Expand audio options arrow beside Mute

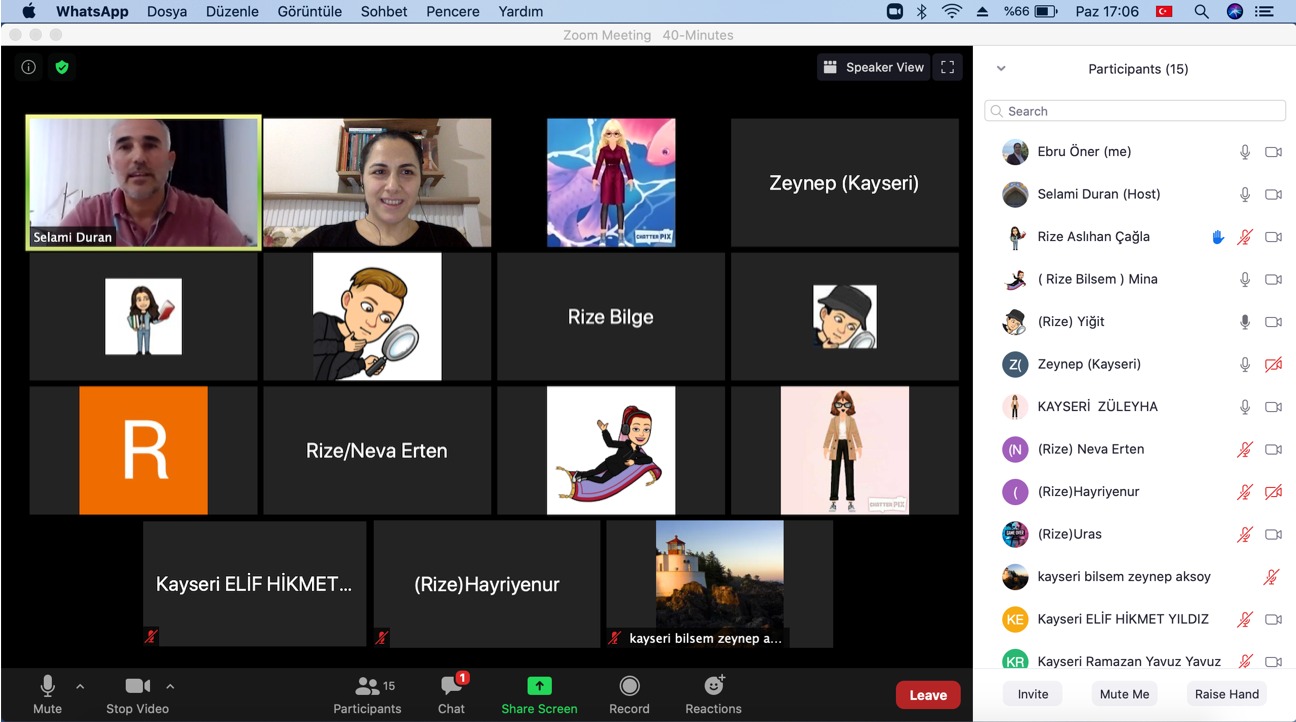point(80,686)
